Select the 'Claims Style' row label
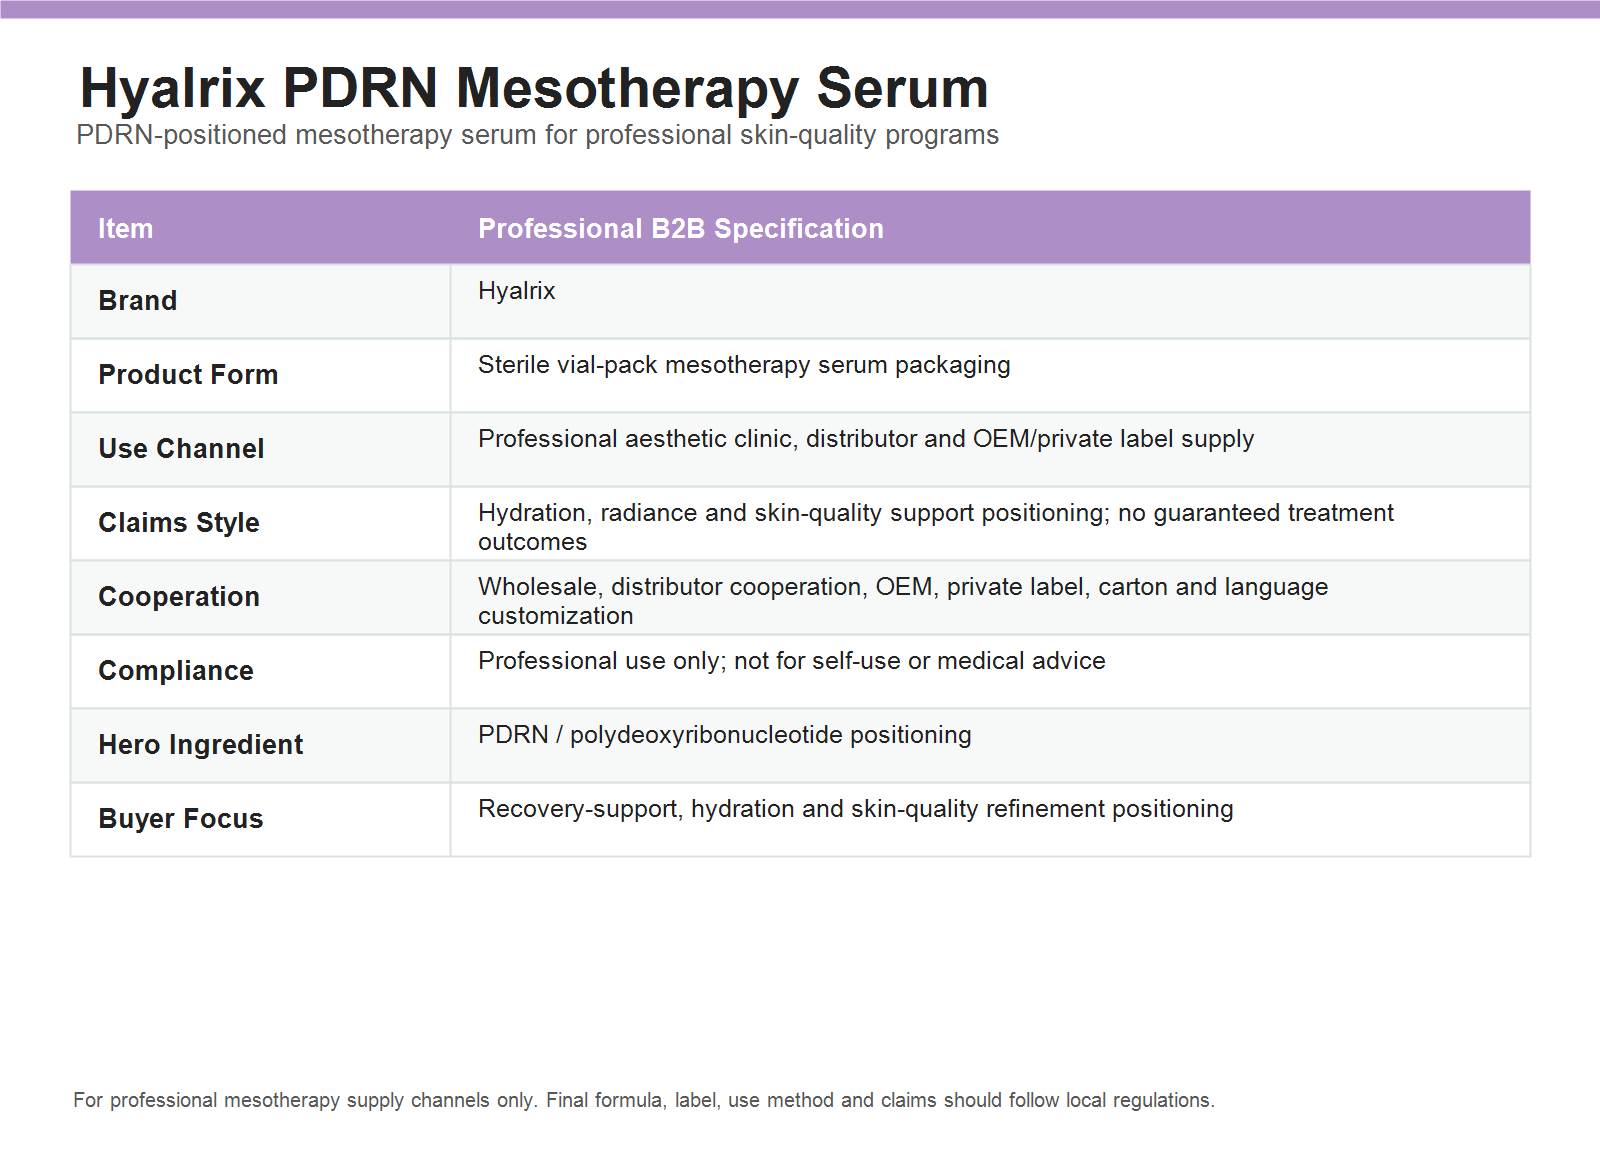The image size is (1600, 1150). click(179, 522)
